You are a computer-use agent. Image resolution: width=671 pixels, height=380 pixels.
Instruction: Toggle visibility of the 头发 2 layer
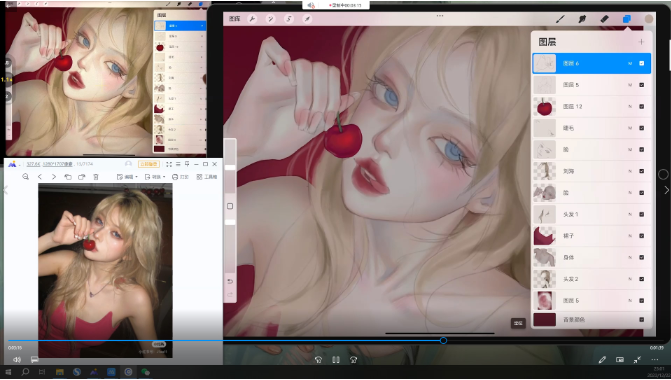[641, 279]
